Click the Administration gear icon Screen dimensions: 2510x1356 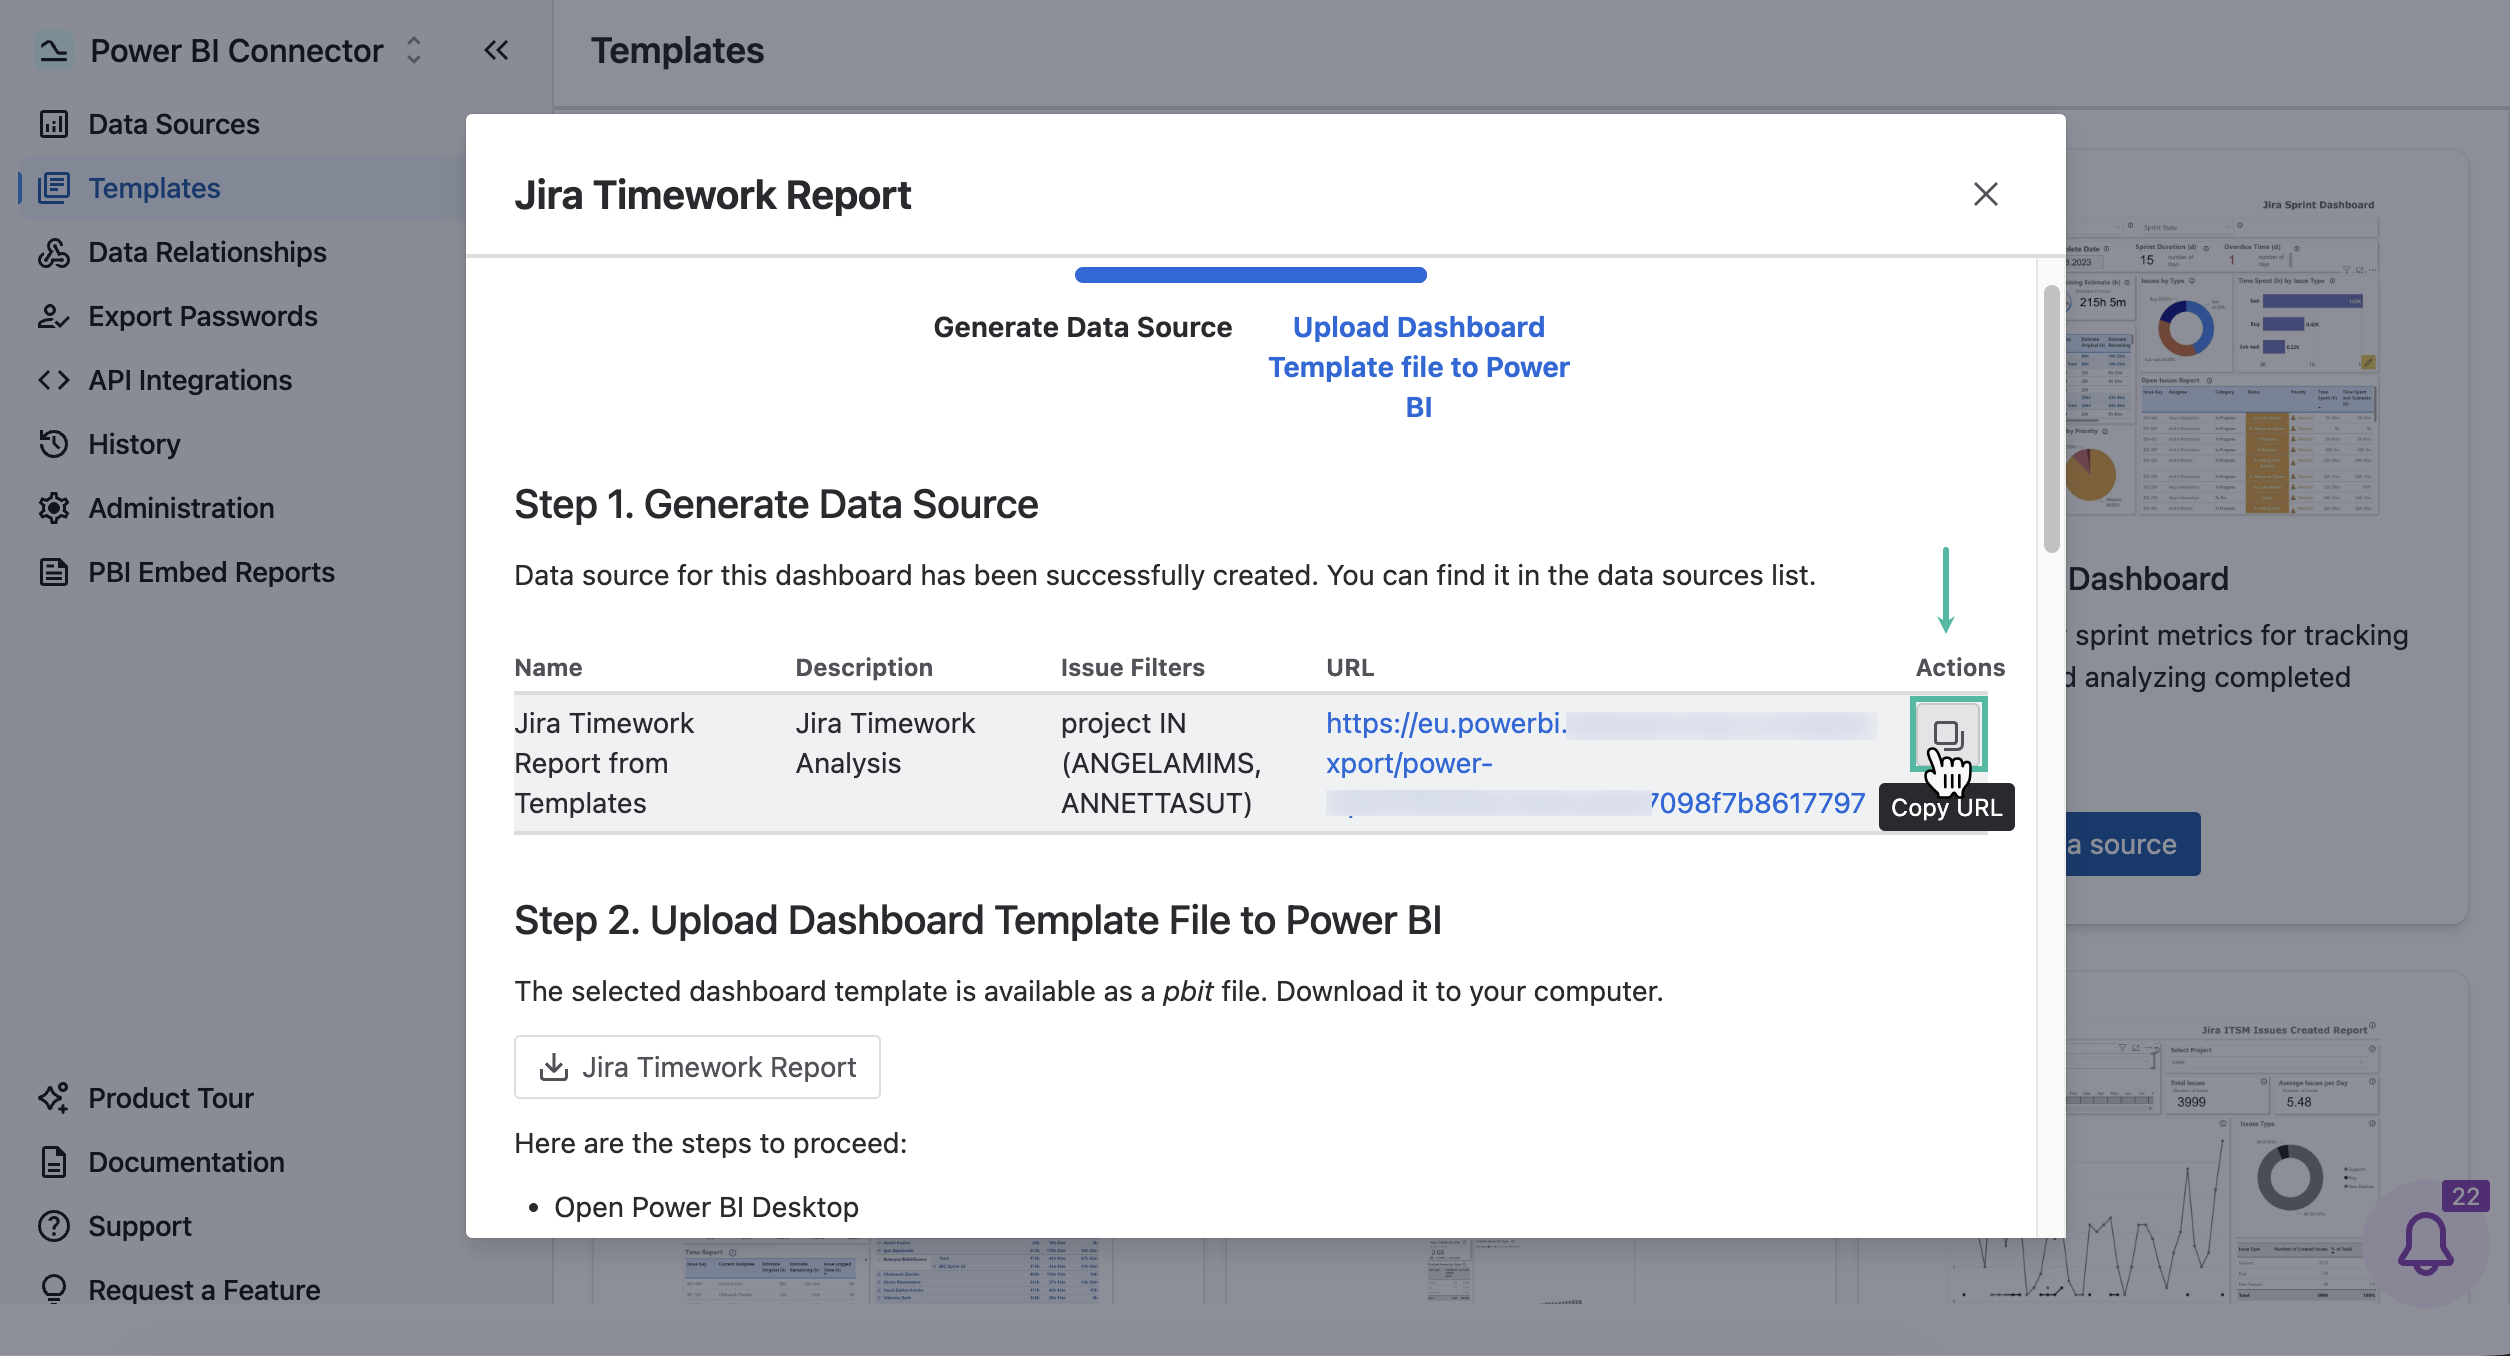pos(54,508)
